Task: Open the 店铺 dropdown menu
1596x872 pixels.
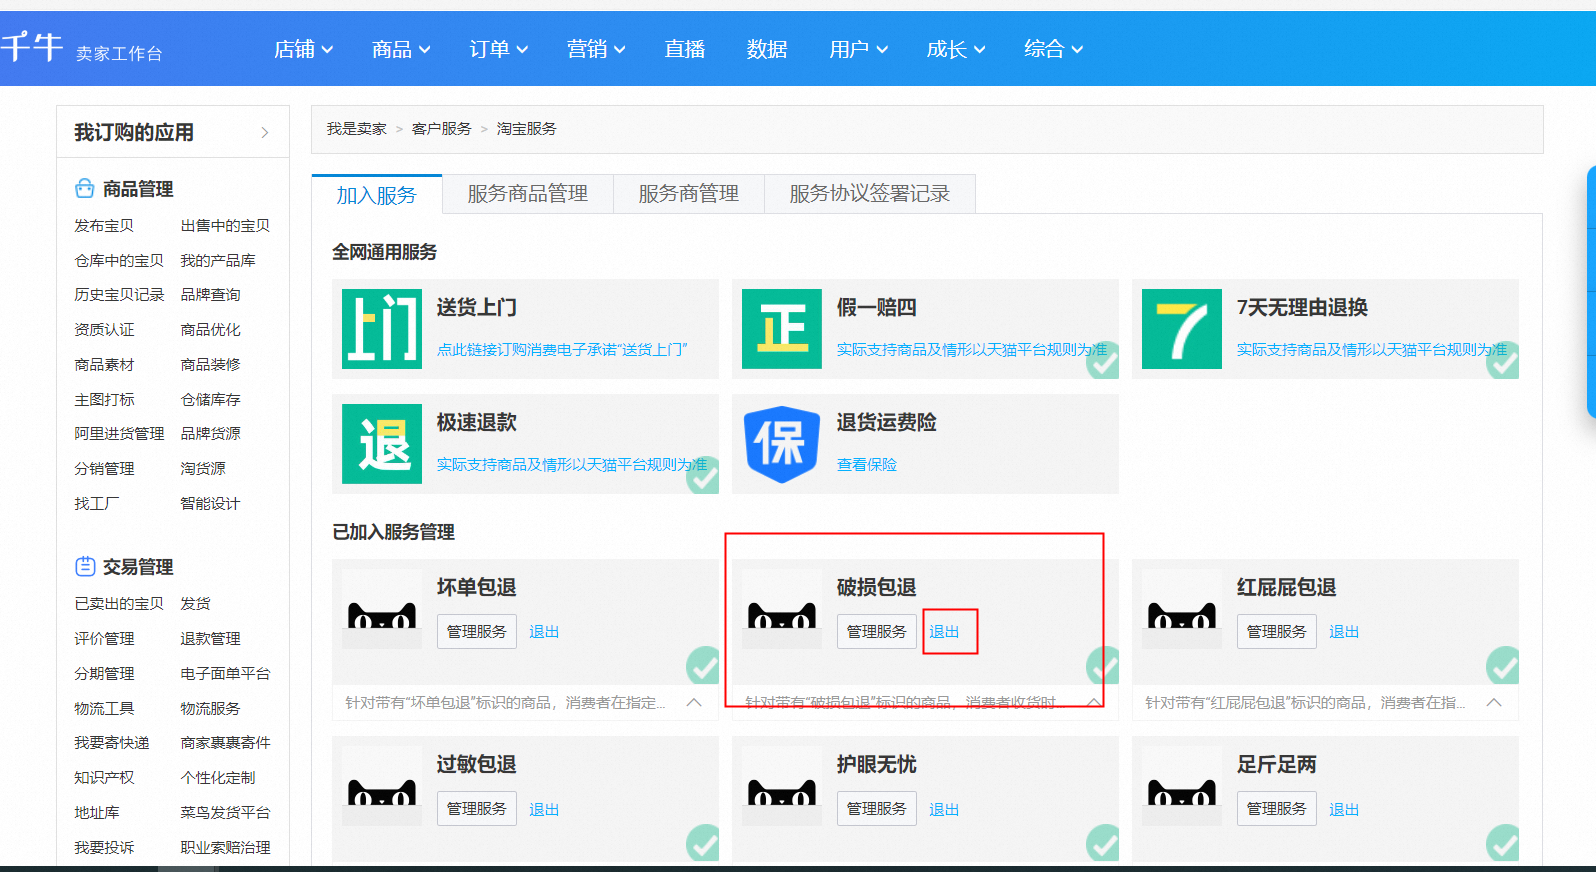Action: (x=304, y=49)
